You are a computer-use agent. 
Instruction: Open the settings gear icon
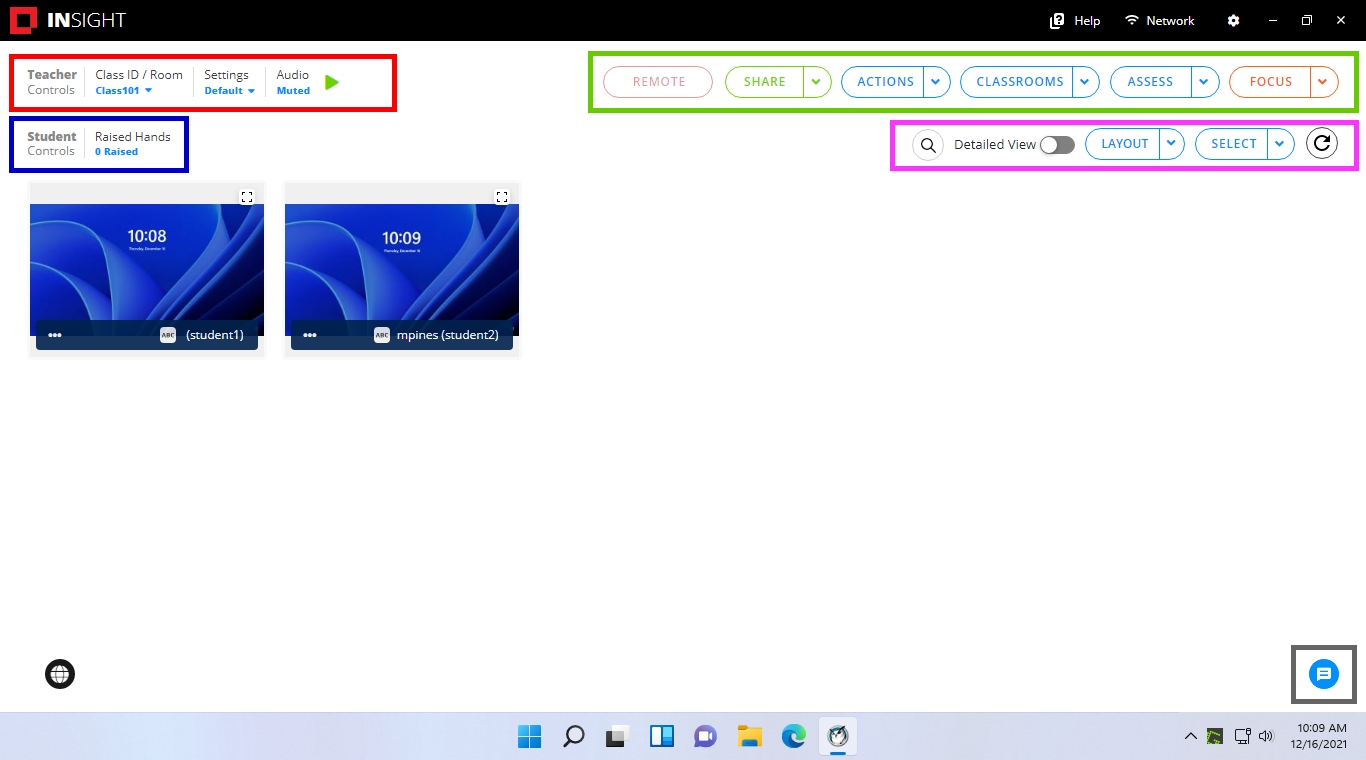point(1233,21)
